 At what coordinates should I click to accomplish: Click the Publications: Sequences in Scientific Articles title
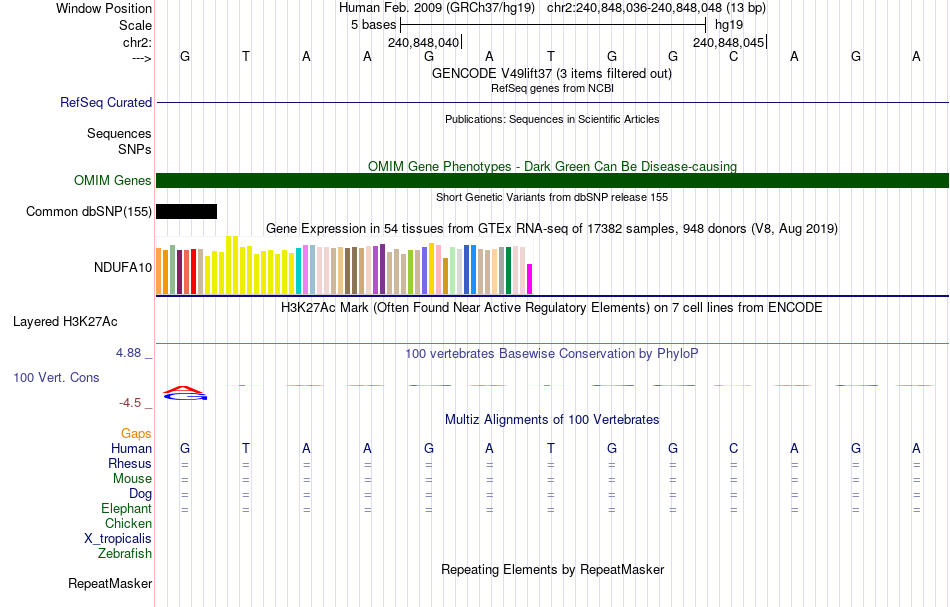(552, 119)
